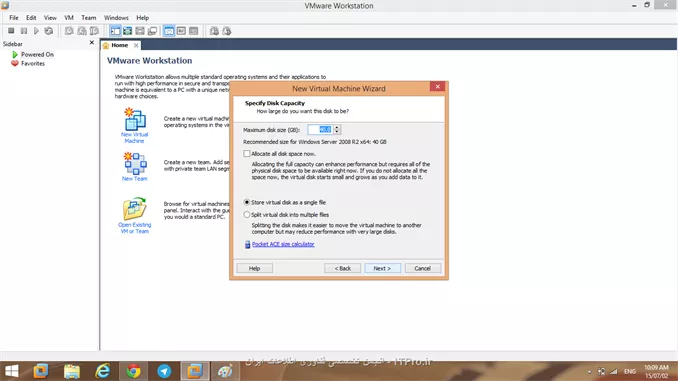Select the Summary View toolbar icon

pos(169,31)
